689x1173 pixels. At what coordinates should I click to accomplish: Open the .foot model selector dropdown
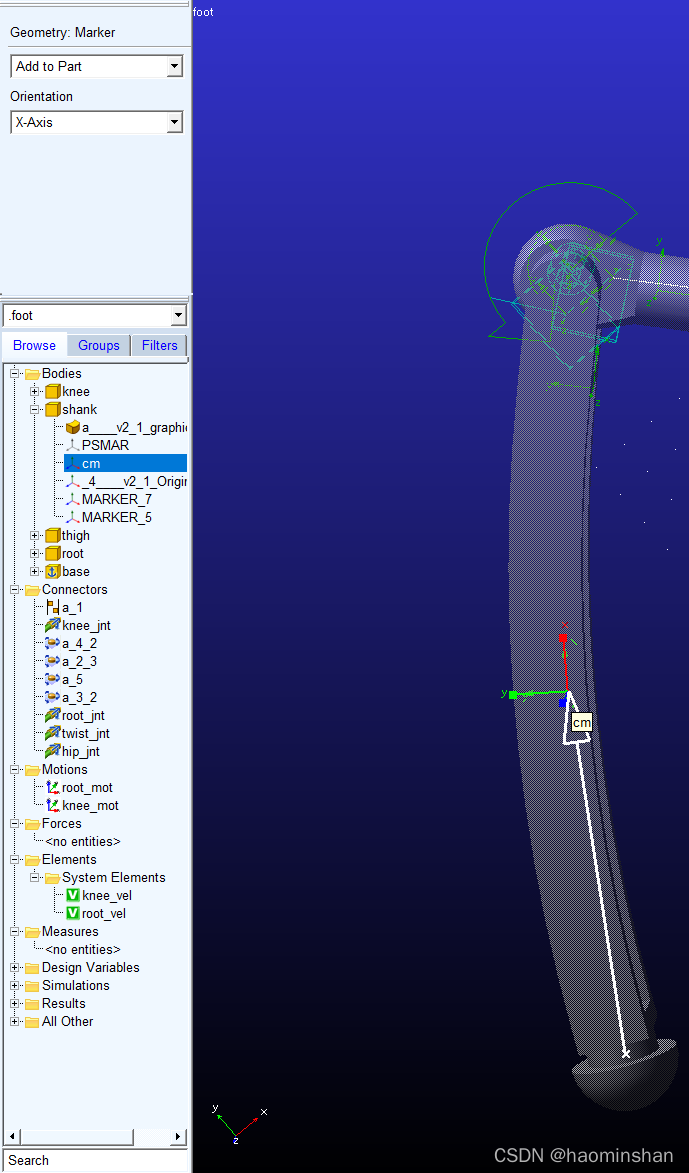click(x=178, y=316)
